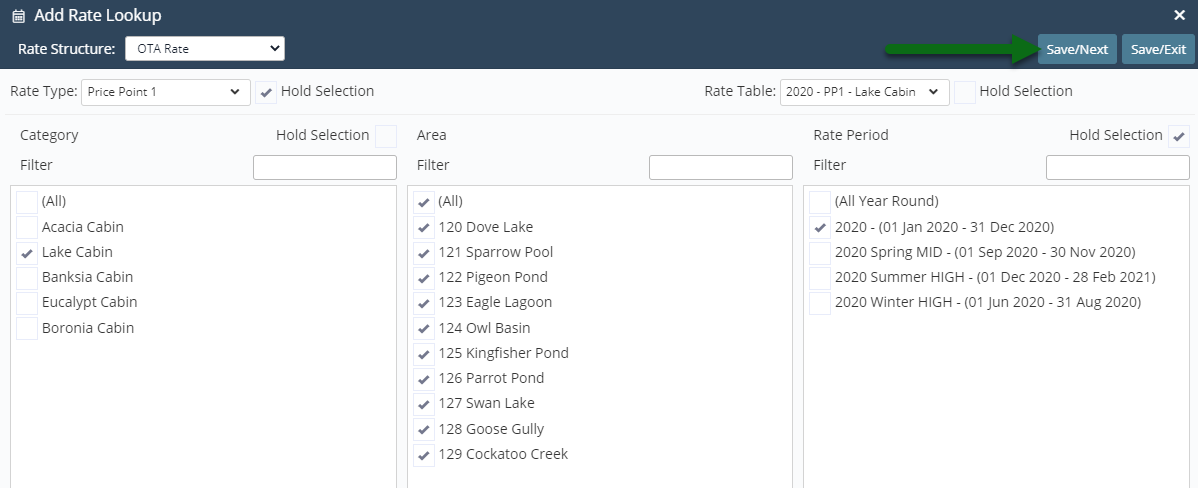Click the Area filter input field
1198x488 pixels.
tap(720, 167)
